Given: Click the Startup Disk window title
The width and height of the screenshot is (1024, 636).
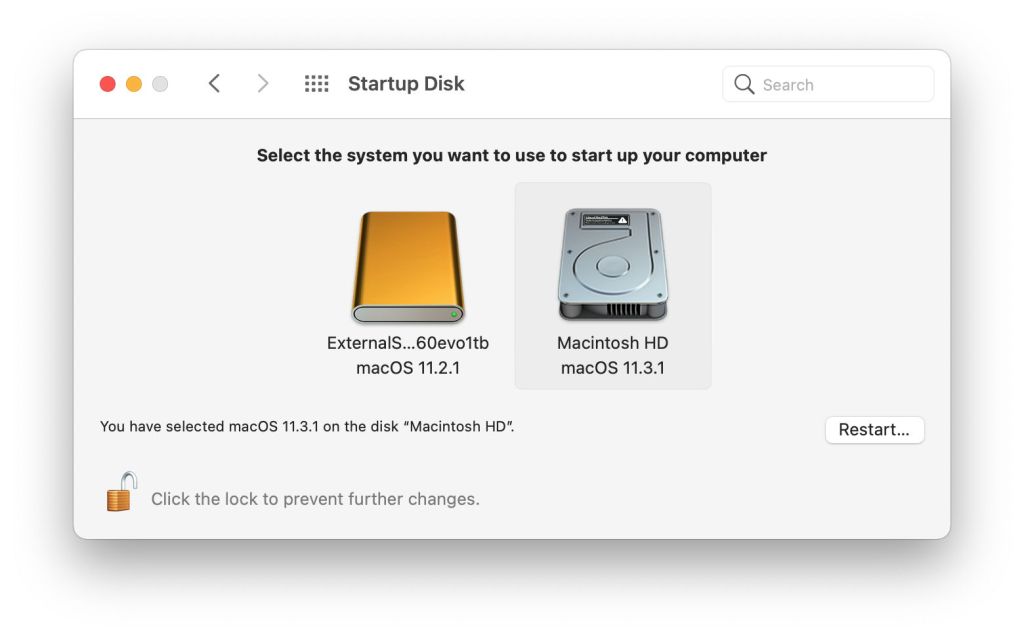Looking at the screenshot, I should 406,84.
